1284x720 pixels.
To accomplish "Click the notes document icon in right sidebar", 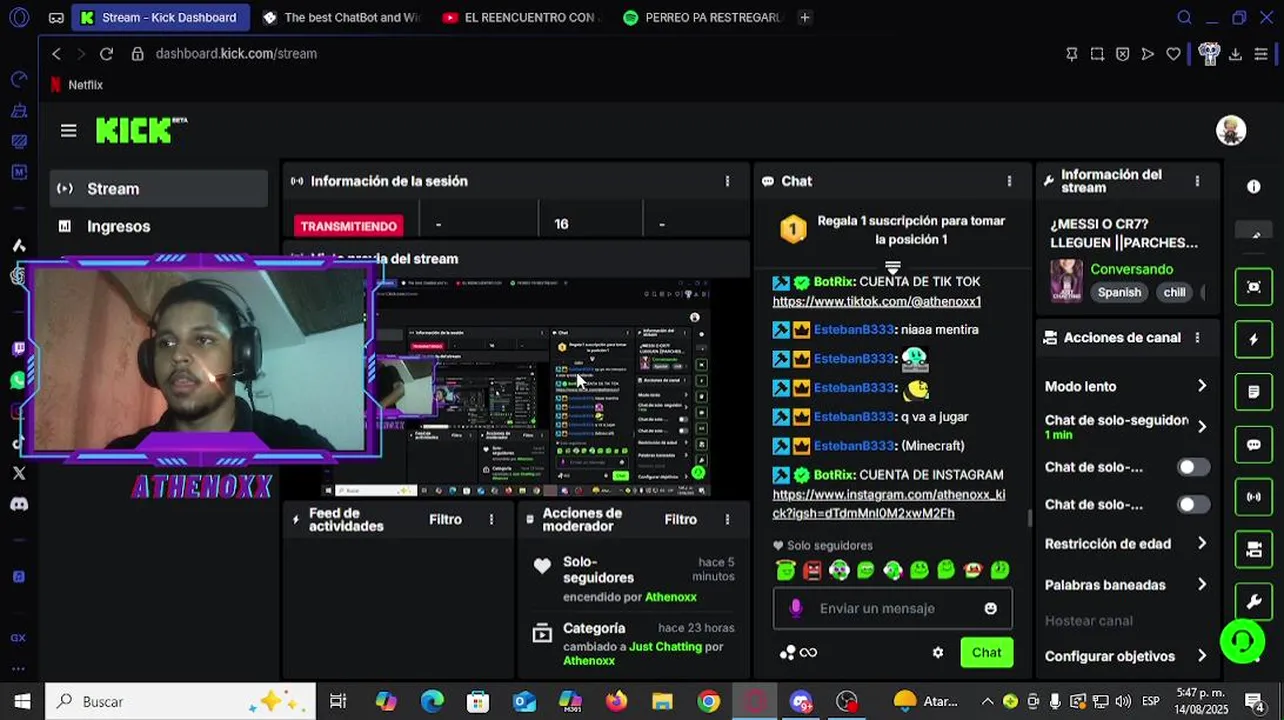I will (x=1254, y=392).
